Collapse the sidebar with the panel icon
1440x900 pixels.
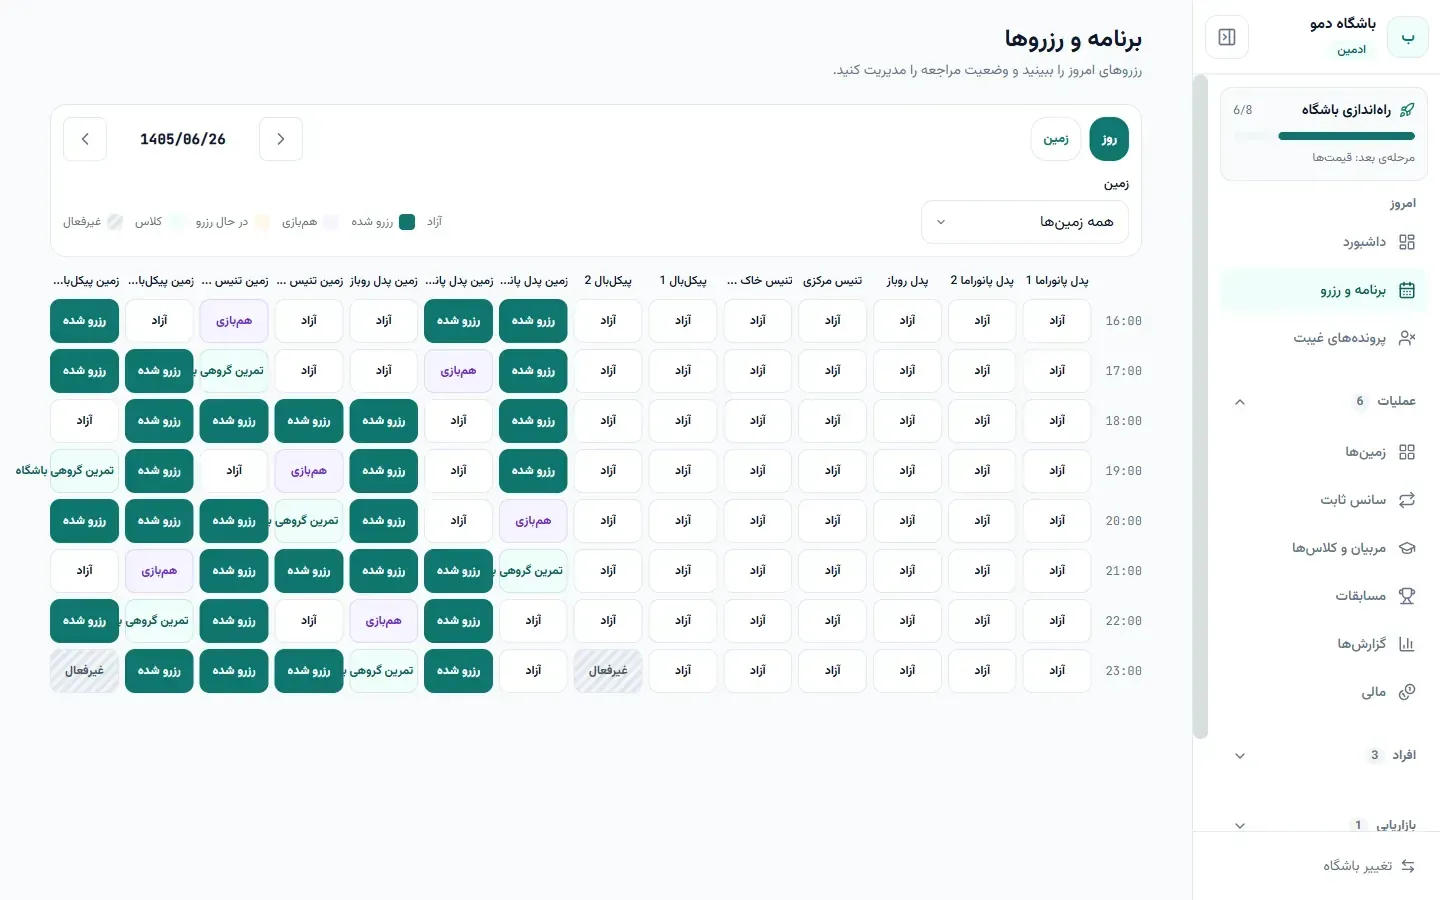click(1227, 38)
